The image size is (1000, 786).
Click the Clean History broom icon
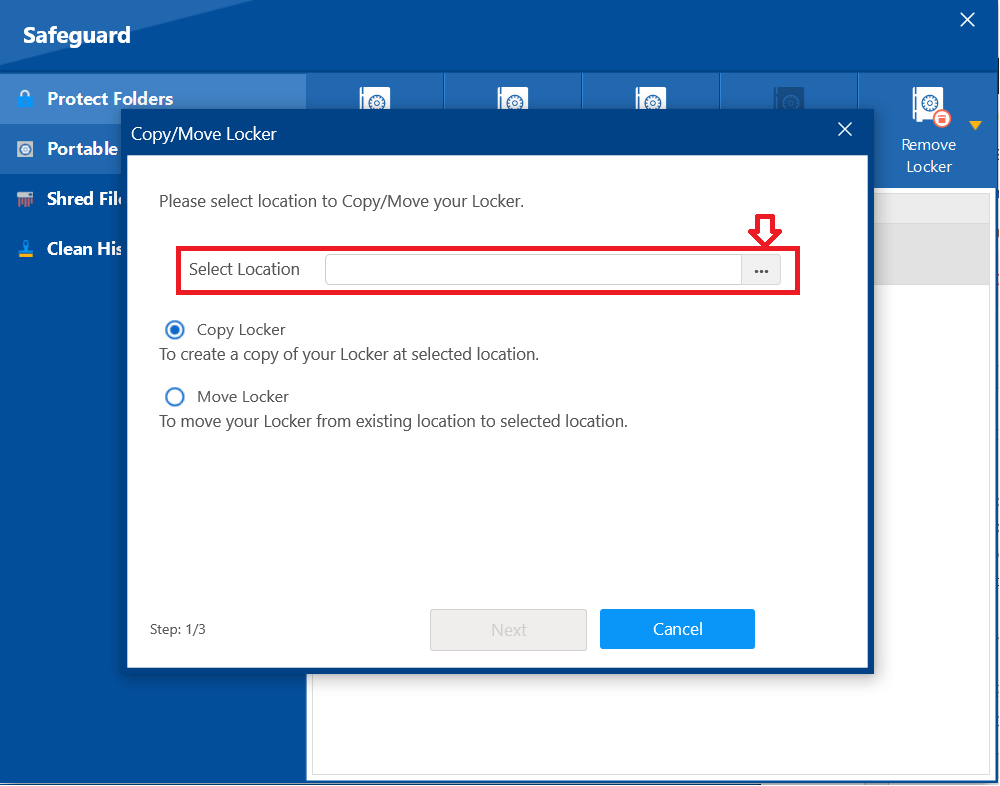(26, 249)
